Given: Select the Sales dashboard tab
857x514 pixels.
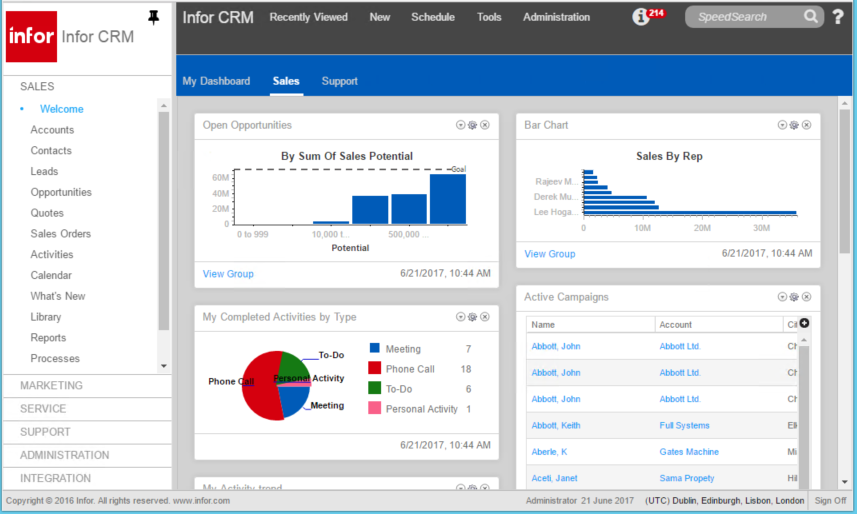Looking at the screenshot, I should click(286, 81).
